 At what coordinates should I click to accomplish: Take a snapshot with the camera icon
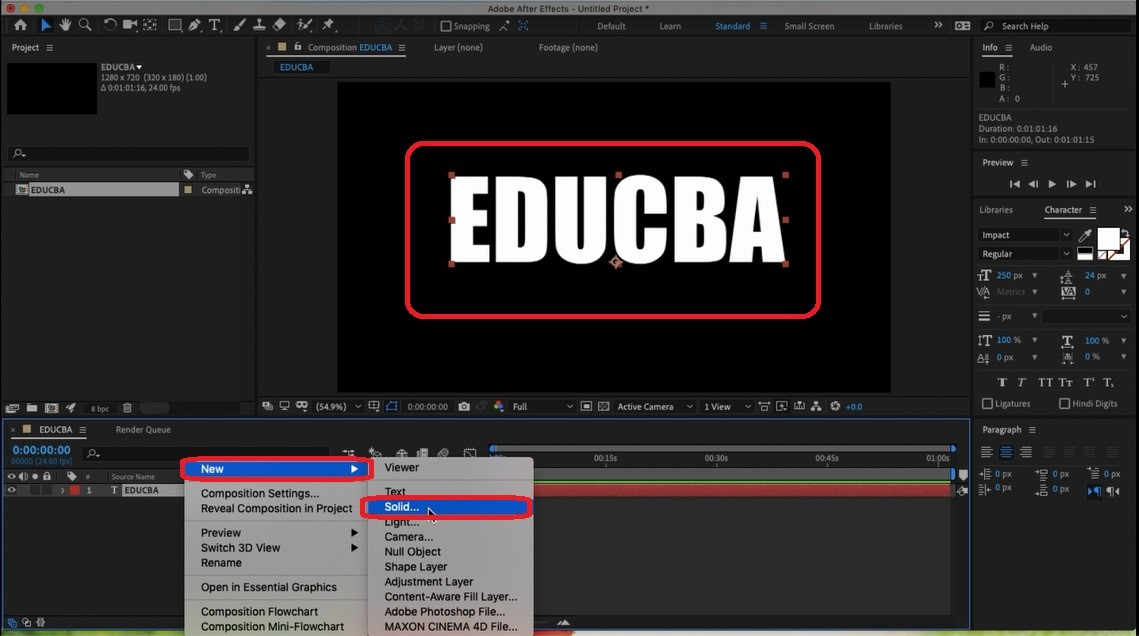coord(464,406)
